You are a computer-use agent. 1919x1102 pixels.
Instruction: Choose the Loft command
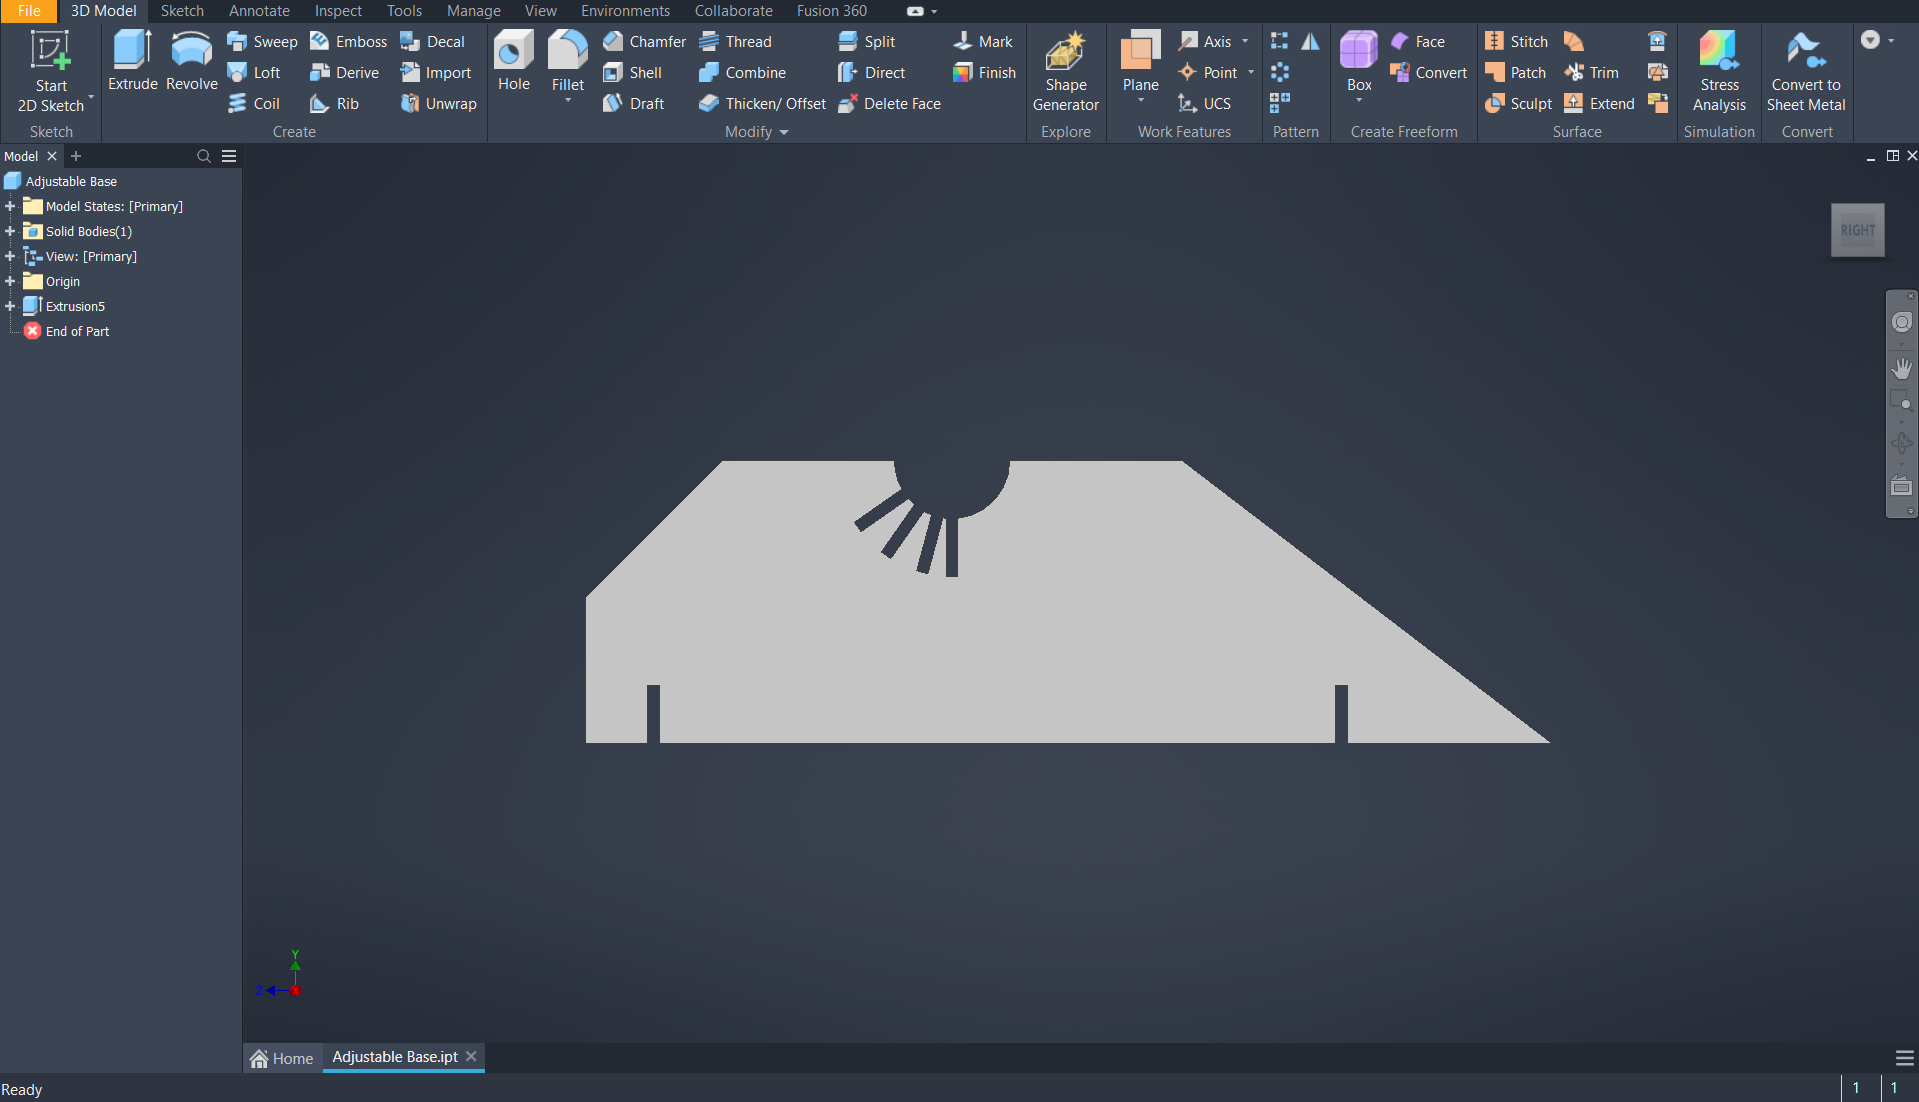[x=254, y=72]
